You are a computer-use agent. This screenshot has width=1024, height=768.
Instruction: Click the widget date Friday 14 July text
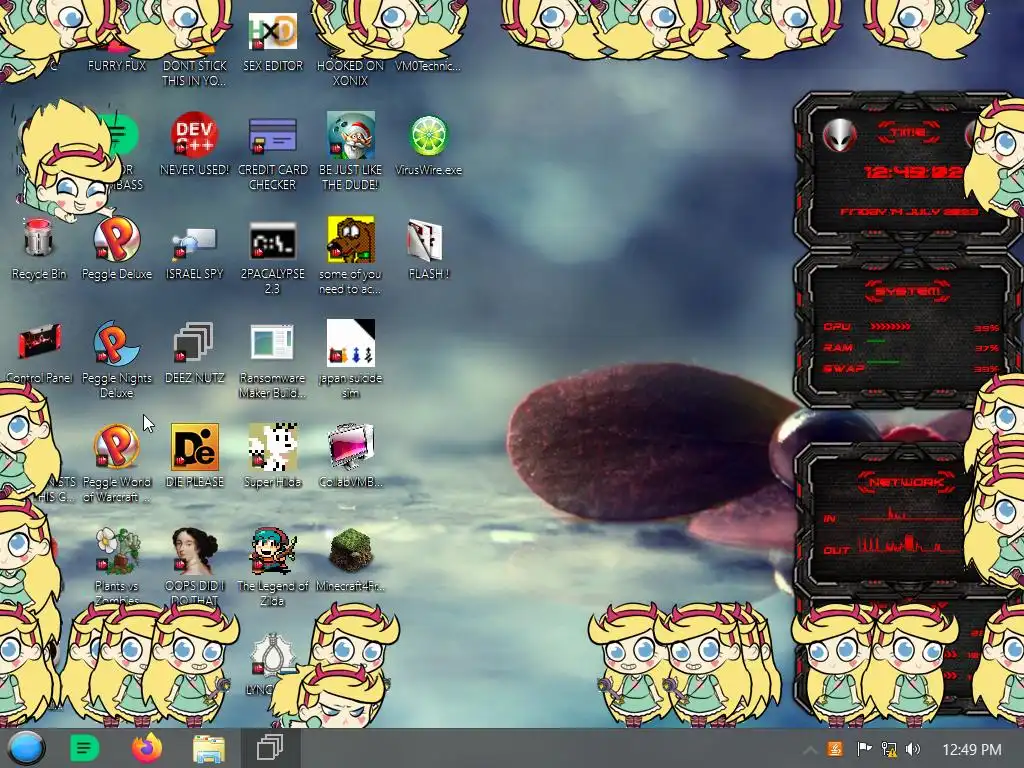(x=908, y=212)
